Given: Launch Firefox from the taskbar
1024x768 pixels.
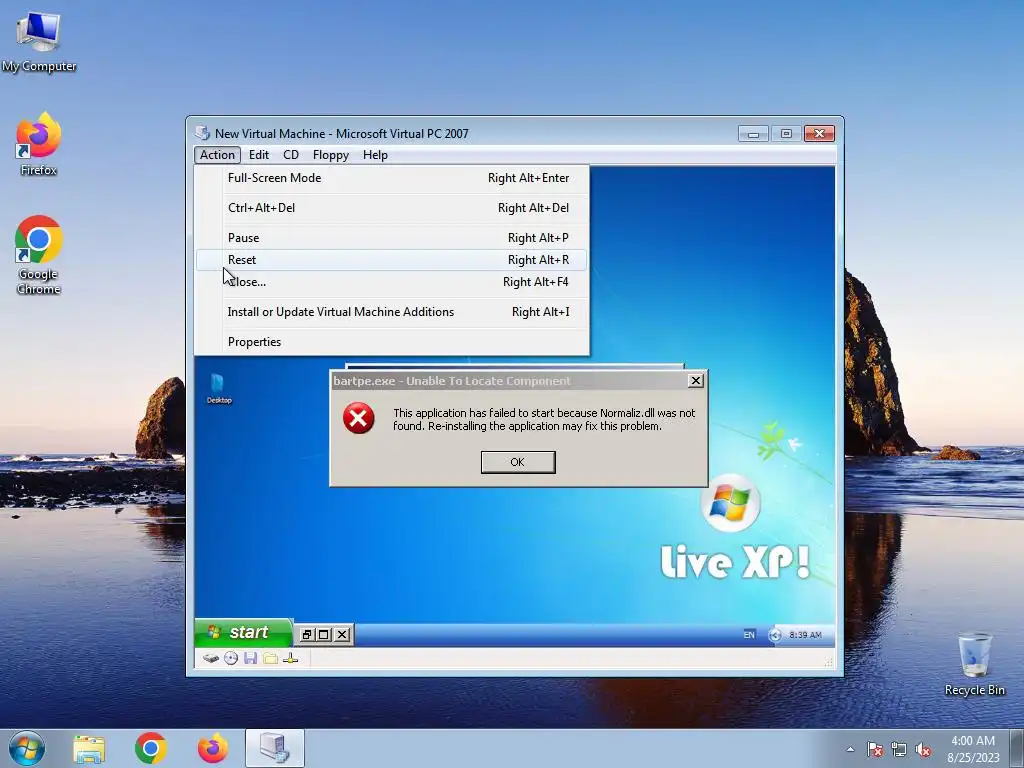Looking at the screenshot, I should [x=213, y=749].
